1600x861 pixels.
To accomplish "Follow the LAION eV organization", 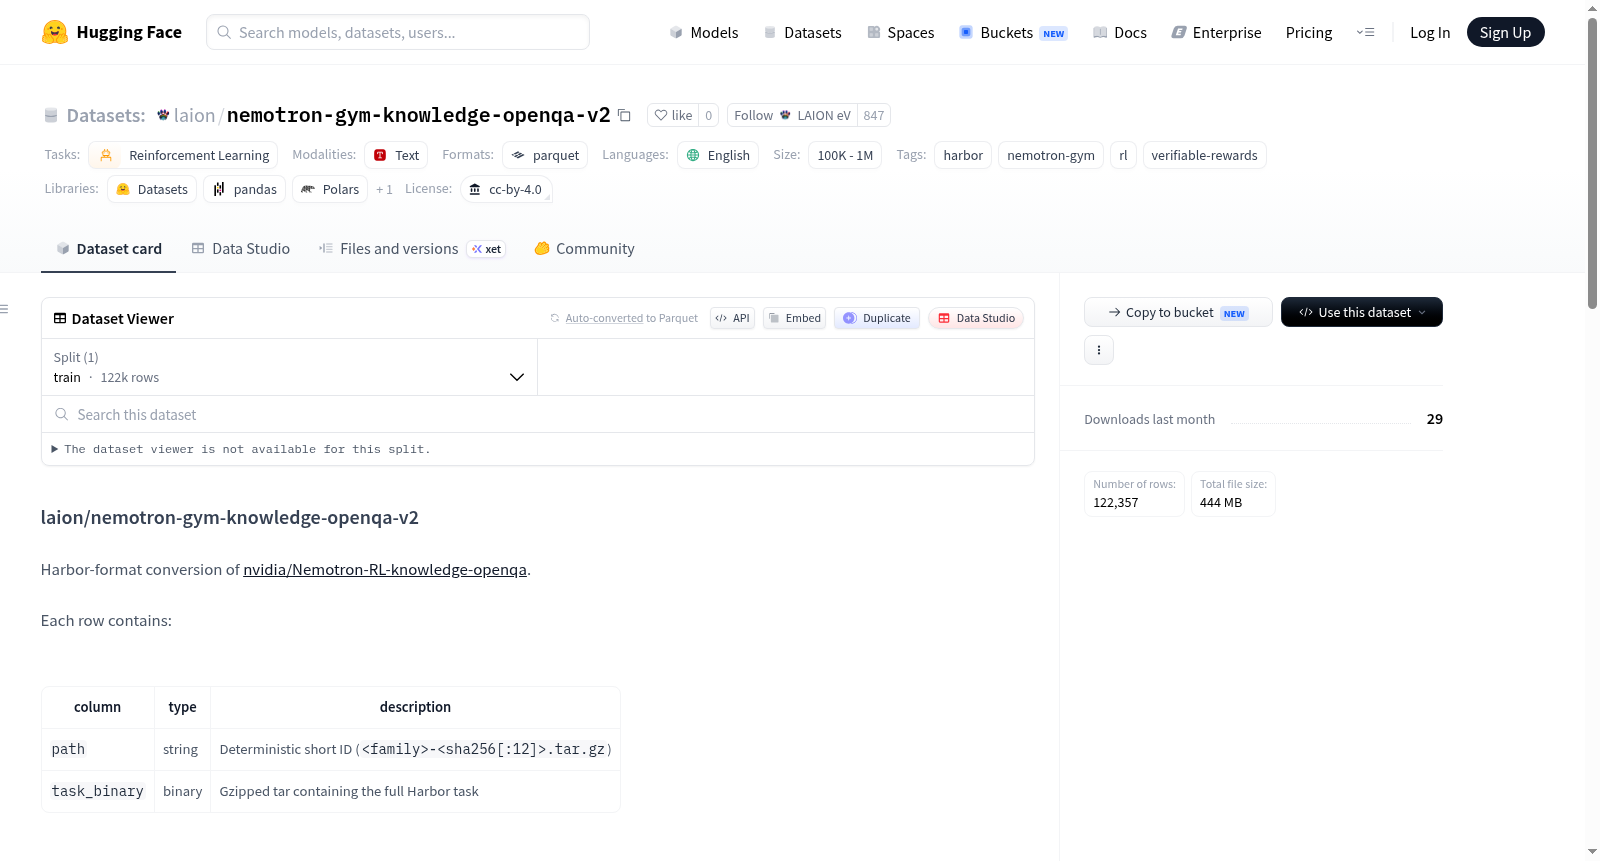I will 792,115.
